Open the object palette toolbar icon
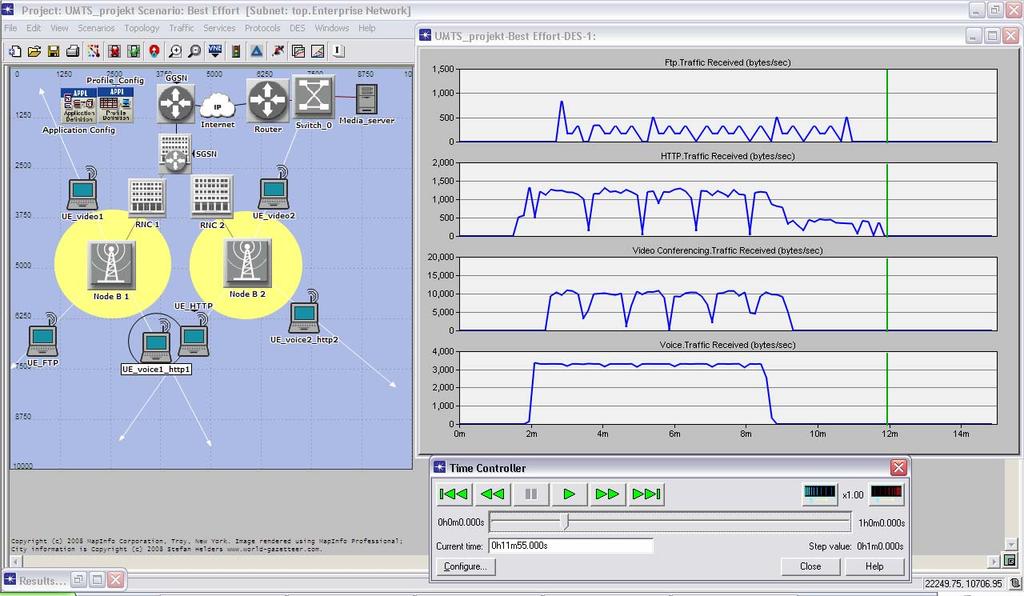The image size is (1024, 596). tap(94, 51)
